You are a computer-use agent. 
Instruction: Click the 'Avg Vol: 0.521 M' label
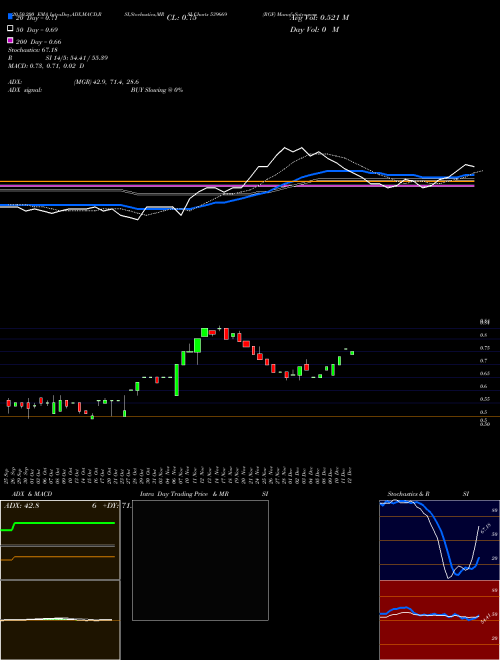319,18
